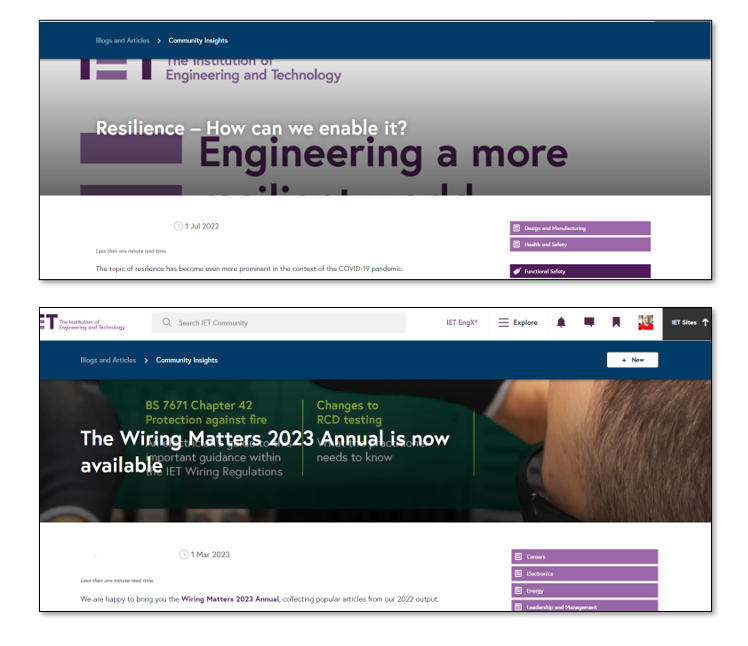Select the Functional Safety tag
The height and width of the screenshot is (646, 748).
pyautogui.click(x=580, y=271)
